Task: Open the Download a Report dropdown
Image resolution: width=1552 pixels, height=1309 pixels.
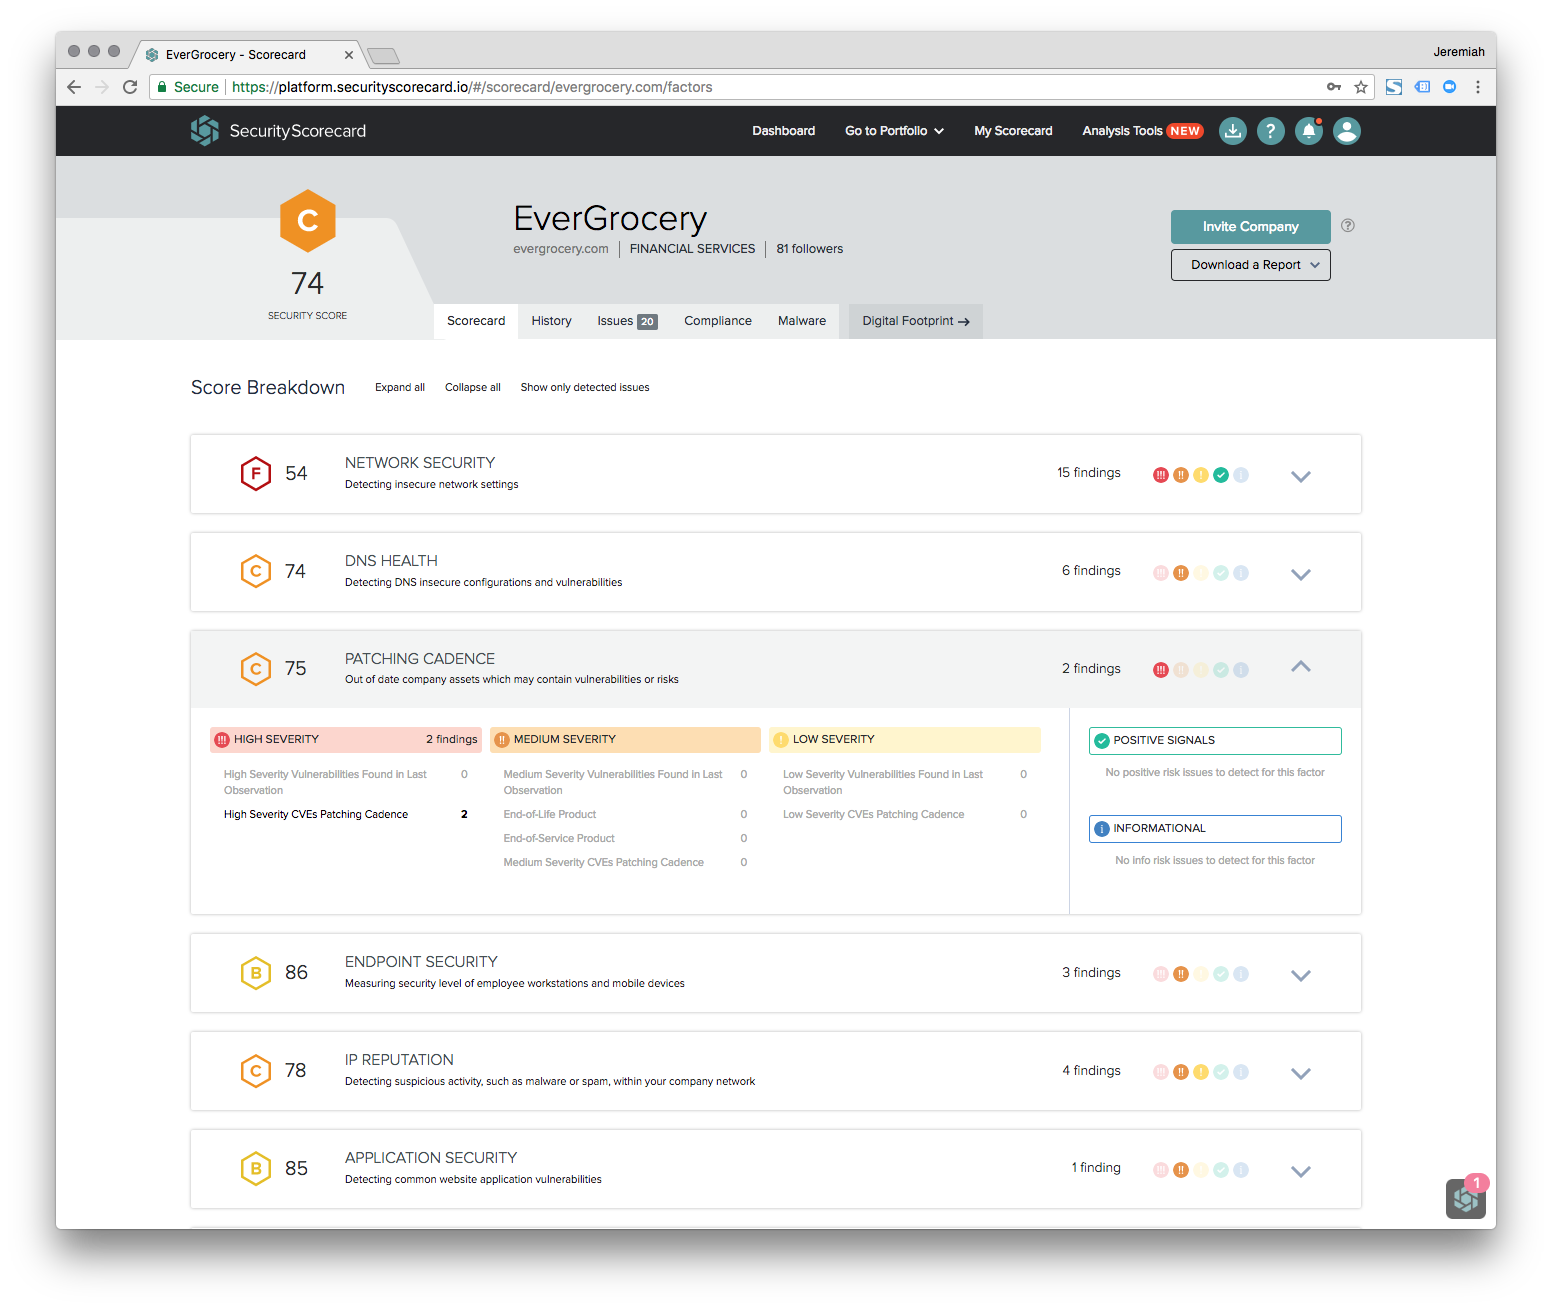Action: click(x=1250, y=265)
